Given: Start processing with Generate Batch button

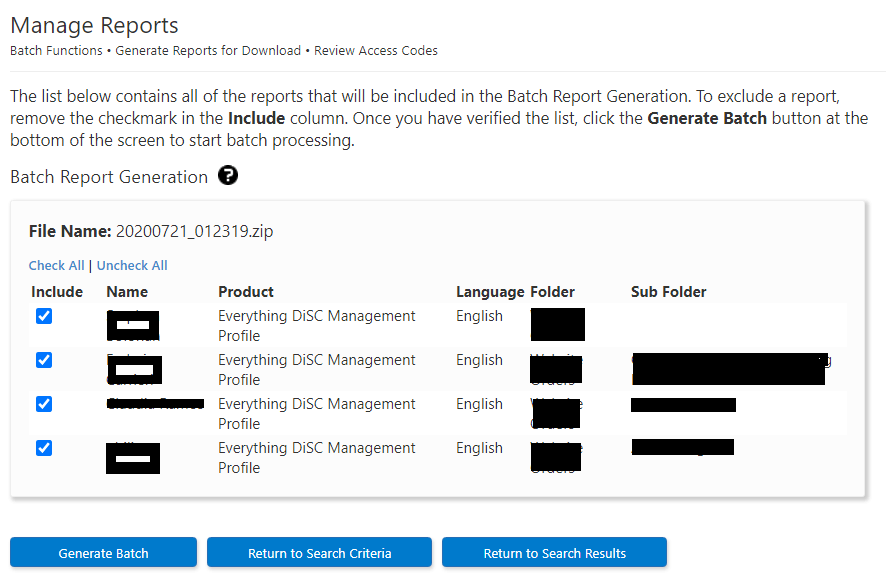Looking at the screenshot, I should click(103, 552).
